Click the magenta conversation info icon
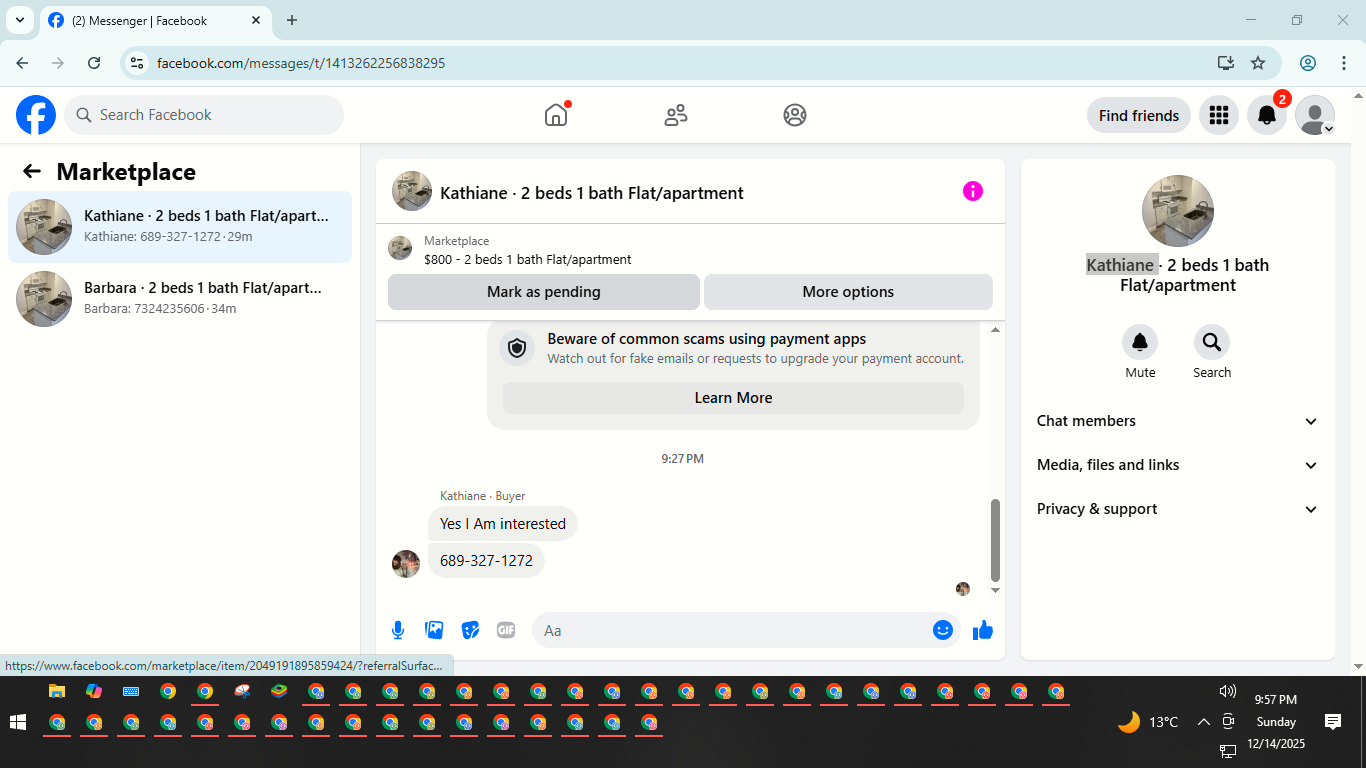This screenshot has width=1366, height=768. [973, 191]
